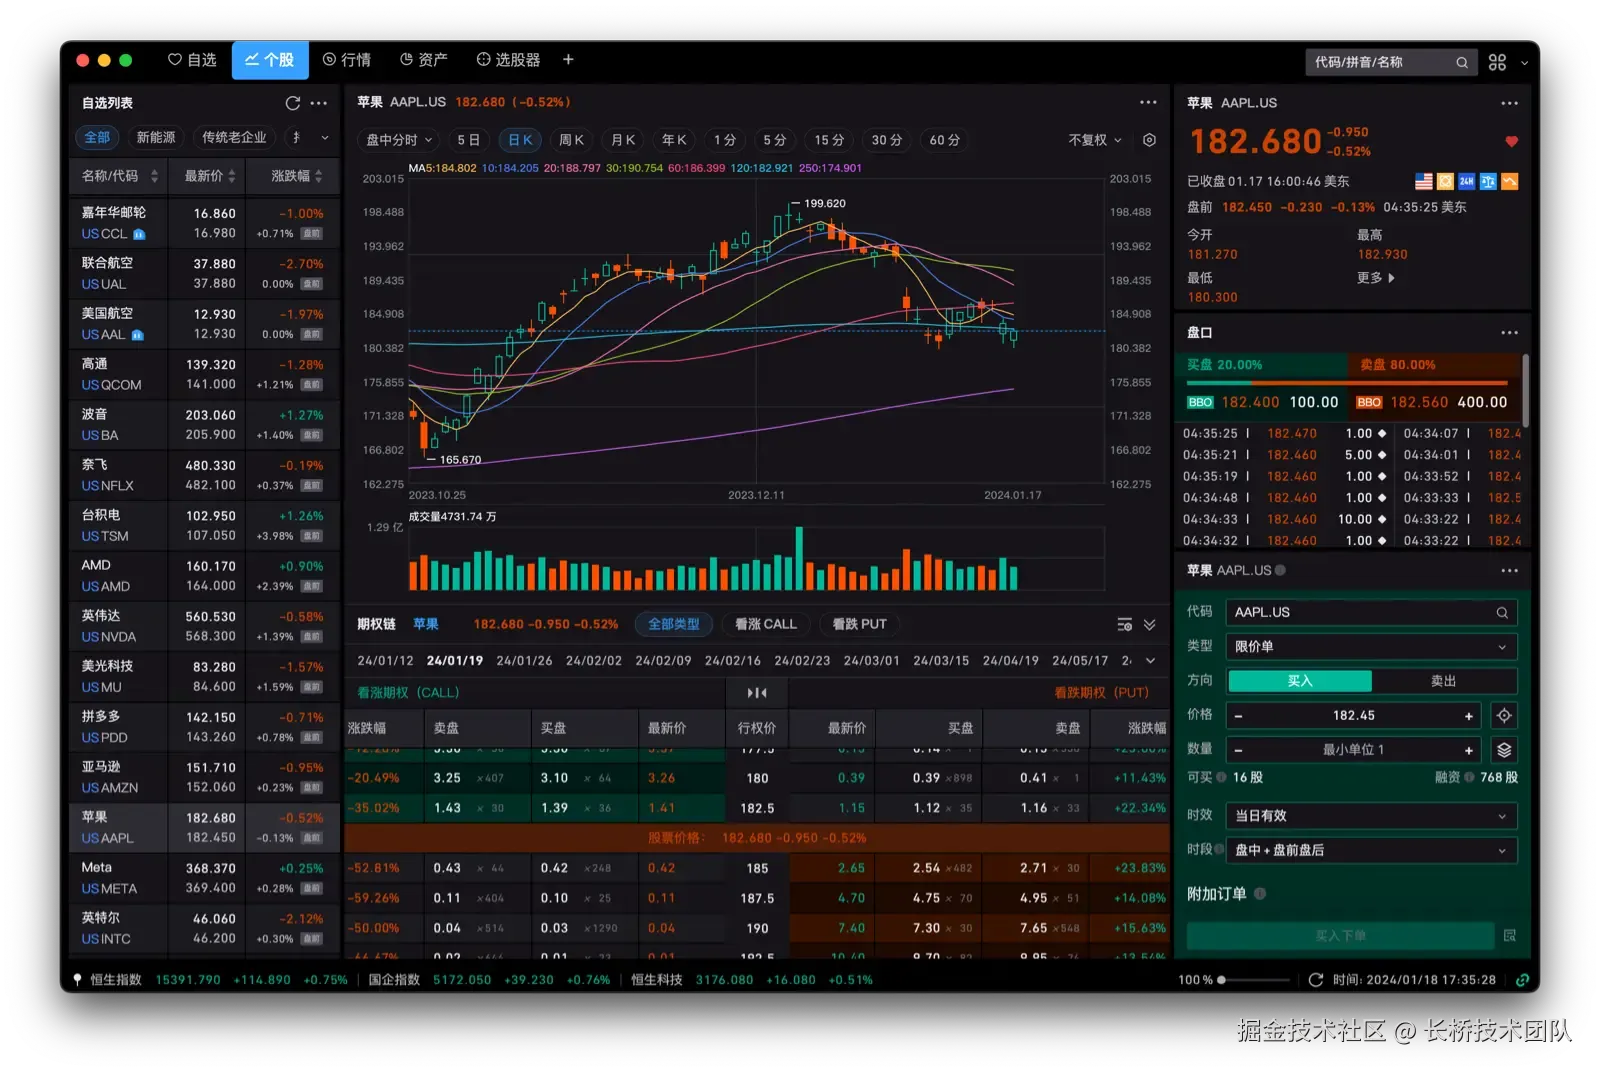Filter option chain to 看跌 PUT
The image size is (1600, 1072).
(x=859, y=624)
